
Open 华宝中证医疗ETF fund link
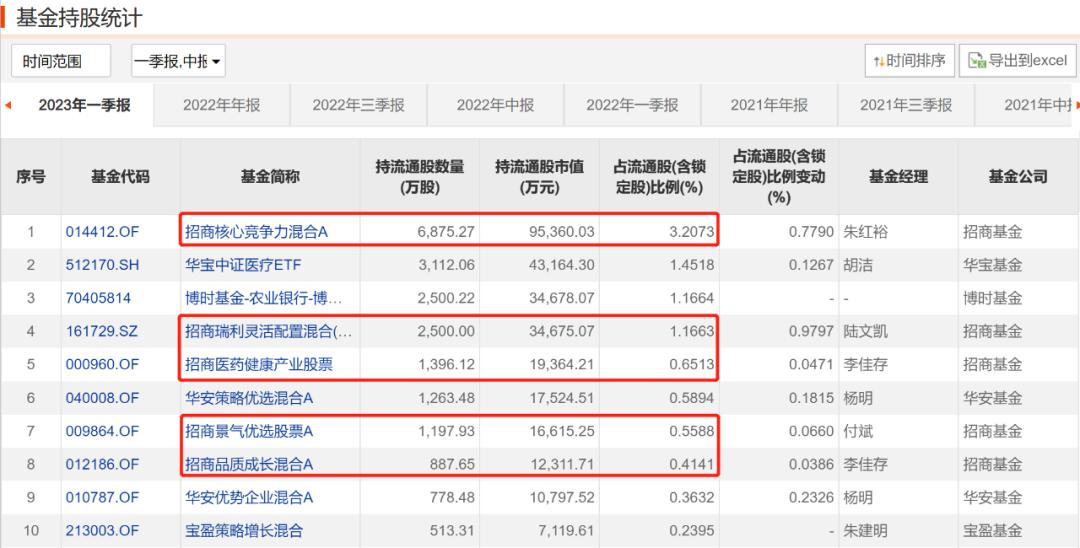[x=243, y=265]
